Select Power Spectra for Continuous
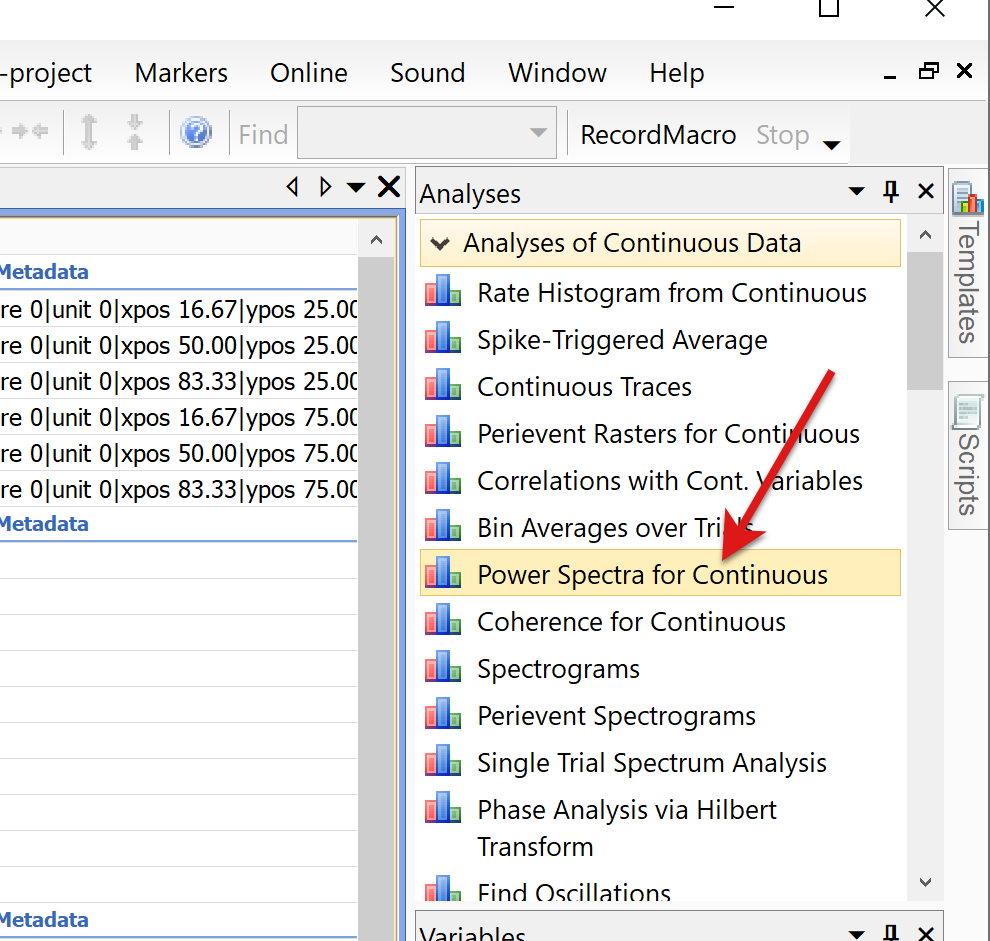 pyautogui.click(x=659, y=574)
